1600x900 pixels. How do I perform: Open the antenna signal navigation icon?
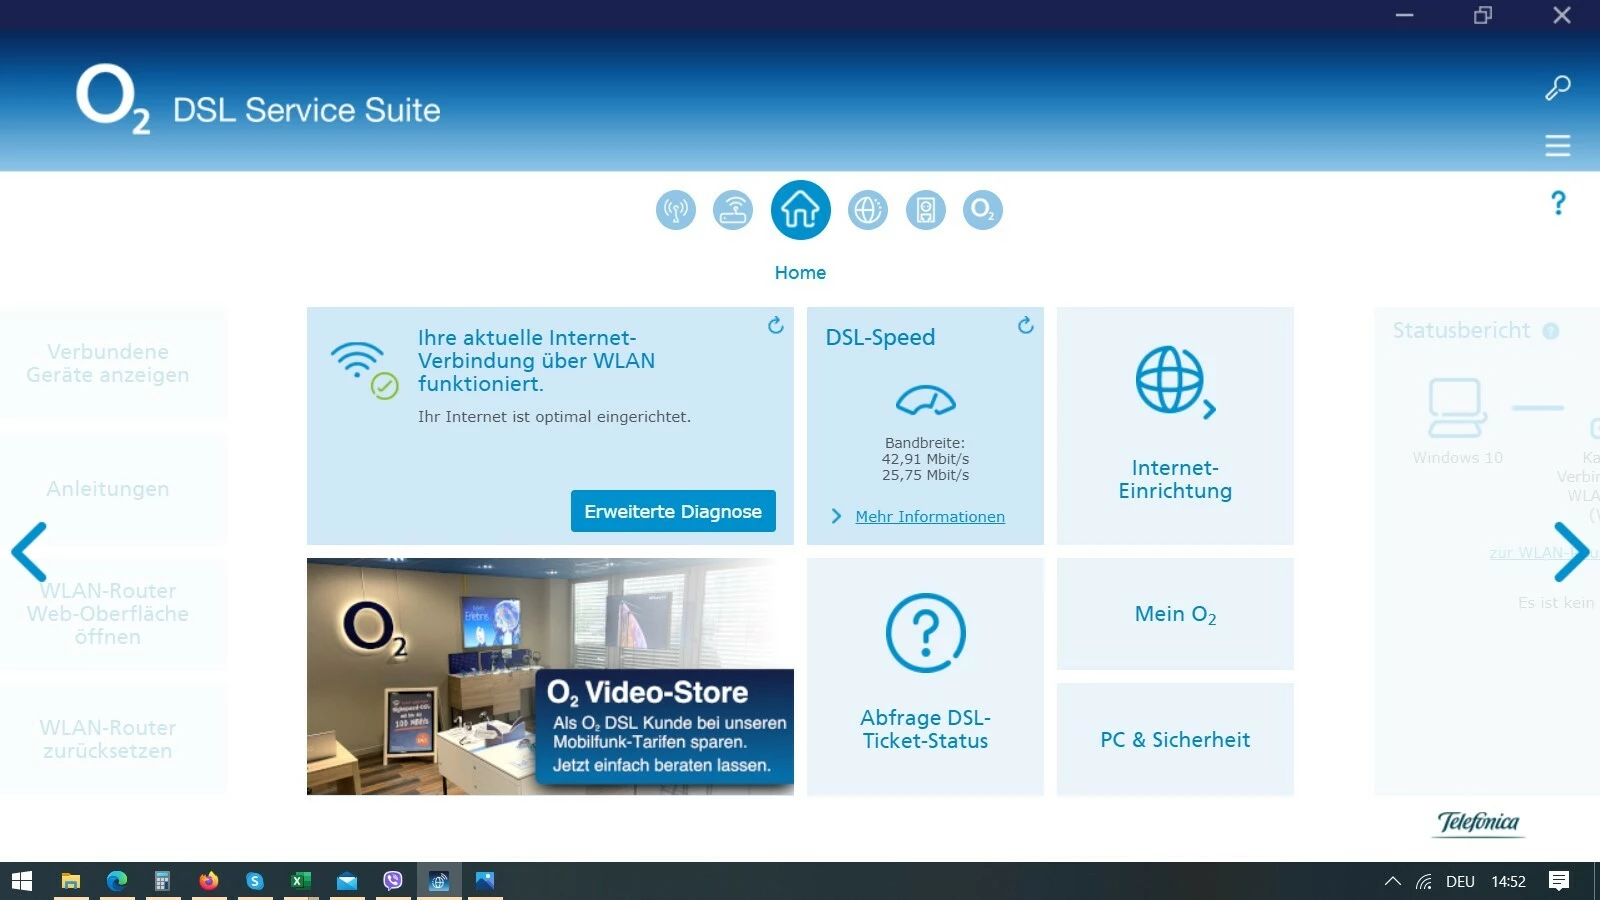[676, 210]
